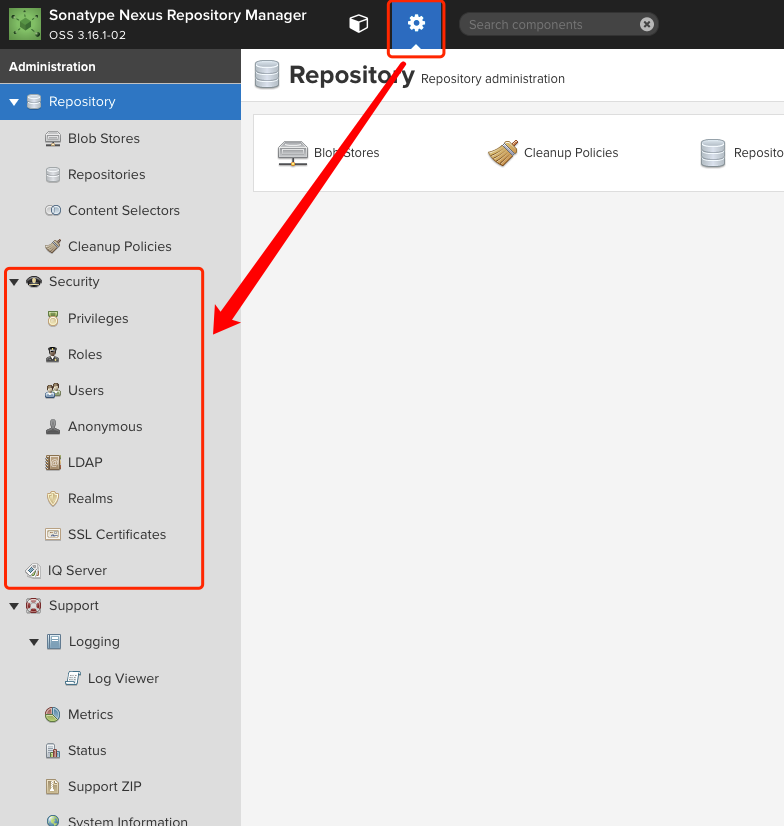Collapse the Support tree node
The image size is (784, 826).
[14, 606]
